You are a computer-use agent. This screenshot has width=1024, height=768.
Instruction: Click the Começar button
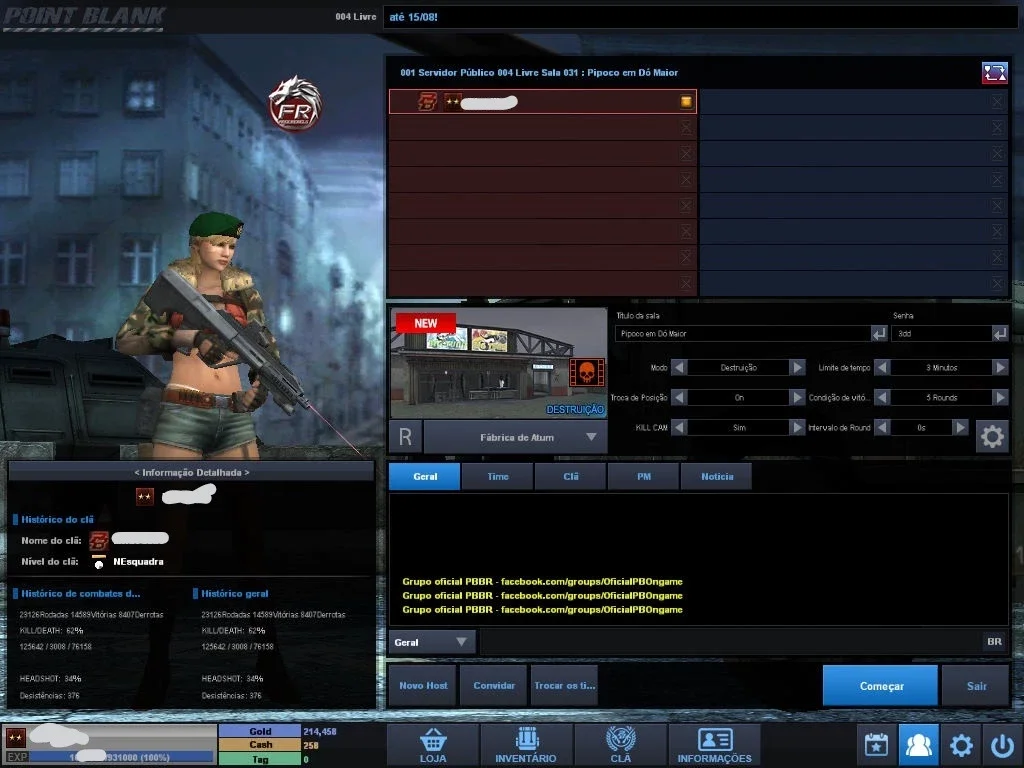pos(880,686)
